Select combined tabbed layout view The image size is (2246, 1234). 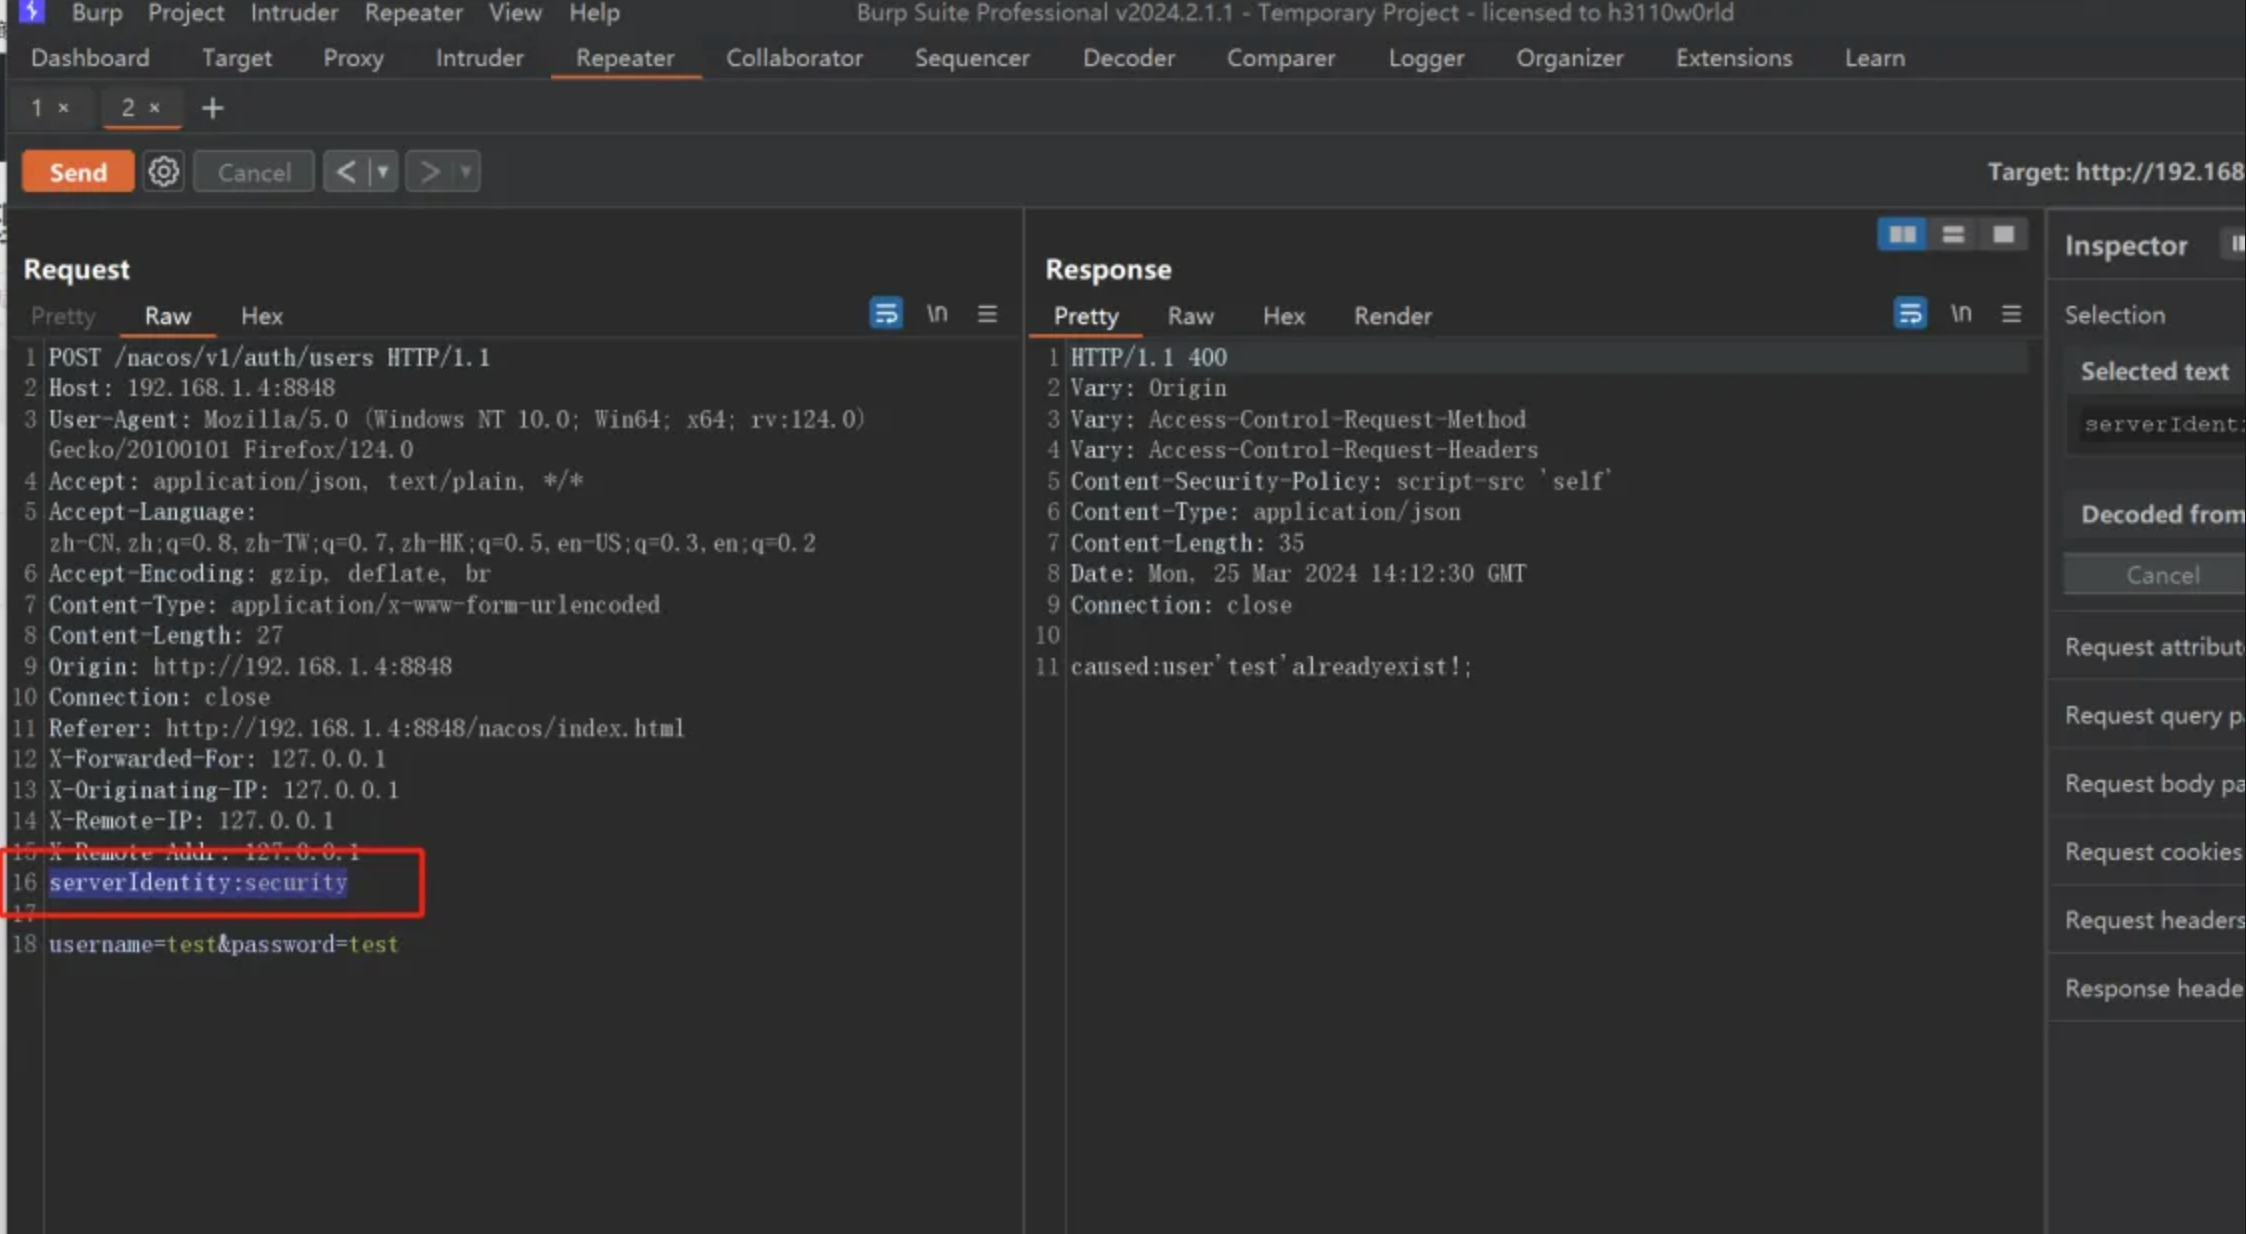point(2003,234)
